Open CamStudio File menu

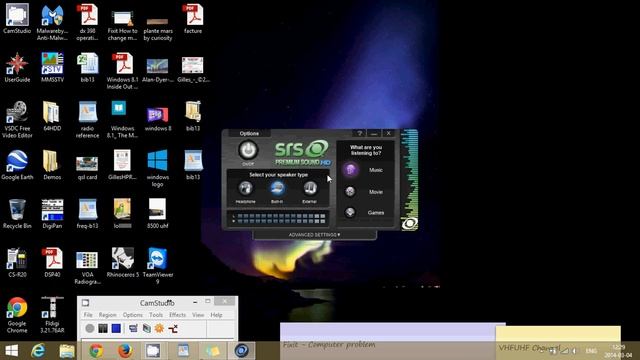(x=88, y=315)
